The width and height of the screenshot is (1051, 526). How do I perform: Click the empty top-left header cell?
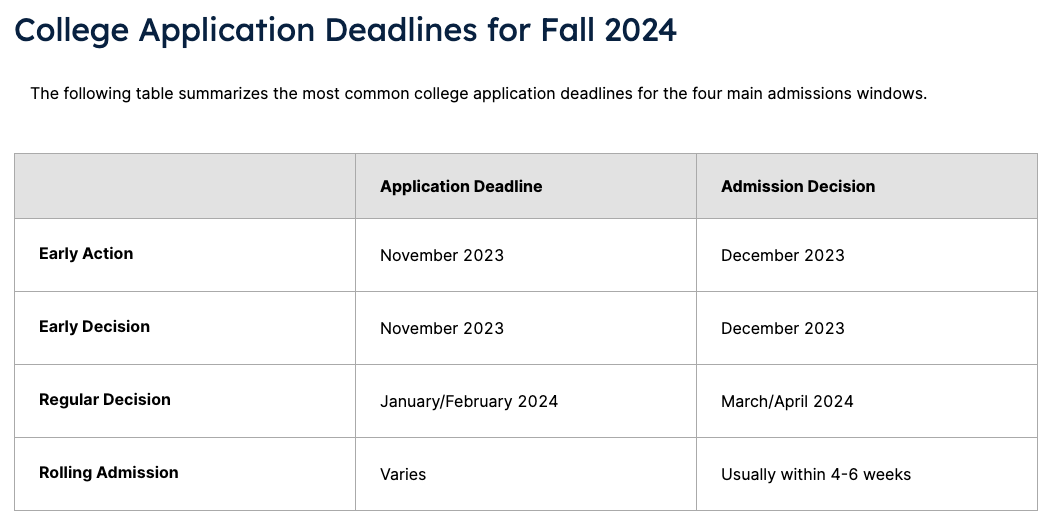(x=185, y=186)
